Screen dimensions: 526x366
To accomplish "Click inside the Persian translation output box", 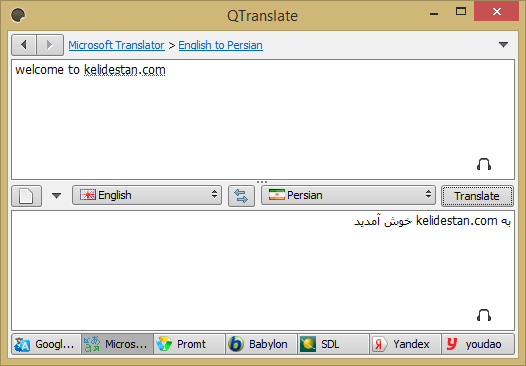I will [x=263, y=270].
